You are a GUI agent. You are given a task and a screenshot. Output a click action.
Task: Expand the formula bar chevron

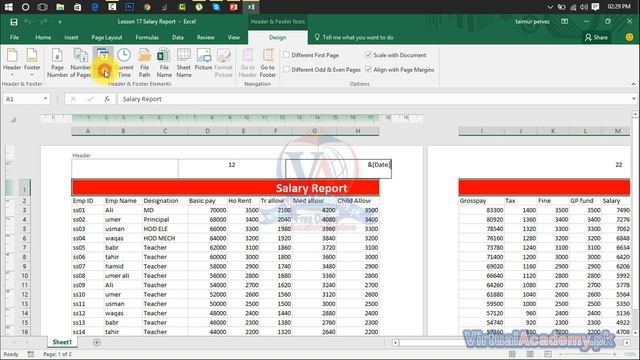[633, 99]
